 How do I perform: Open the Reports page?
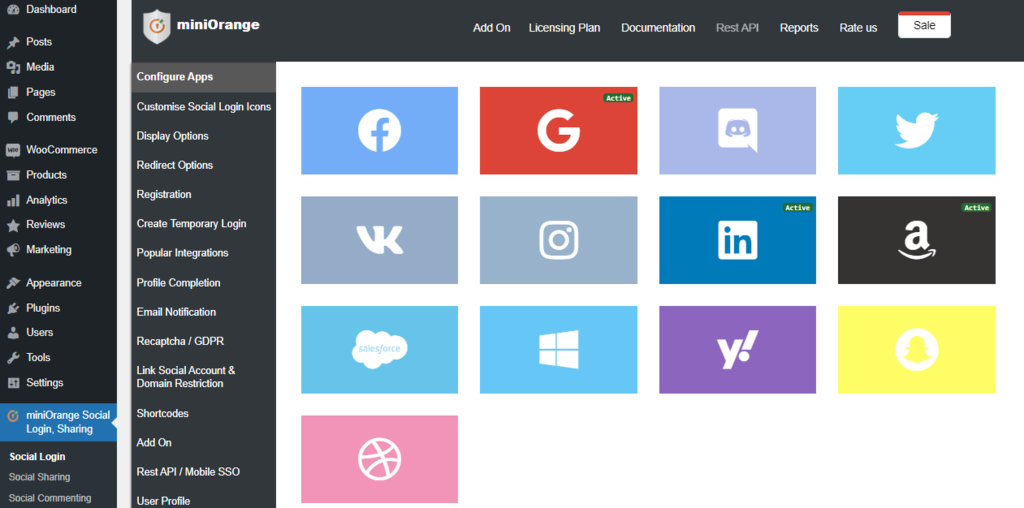[x=799, y=28]
